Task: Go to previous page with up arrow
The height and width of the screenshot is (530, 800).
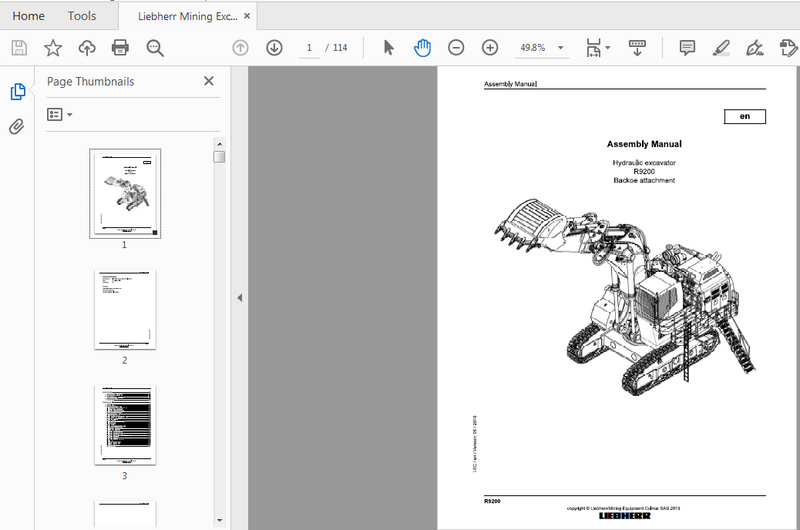Action: [240, 47]
